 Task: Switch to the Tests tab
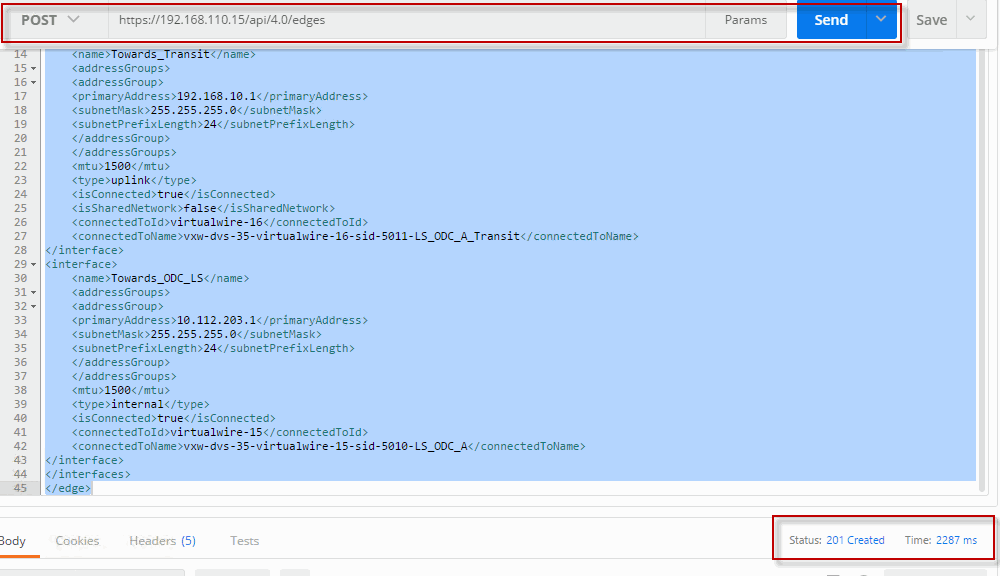pos(244,541)
